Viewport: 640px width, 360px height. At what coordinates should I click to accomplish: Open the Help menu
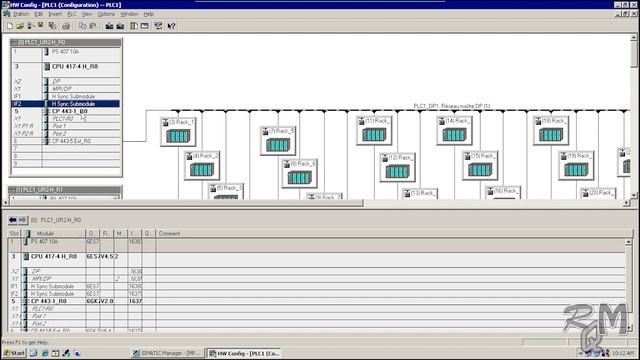click(148, 14)
